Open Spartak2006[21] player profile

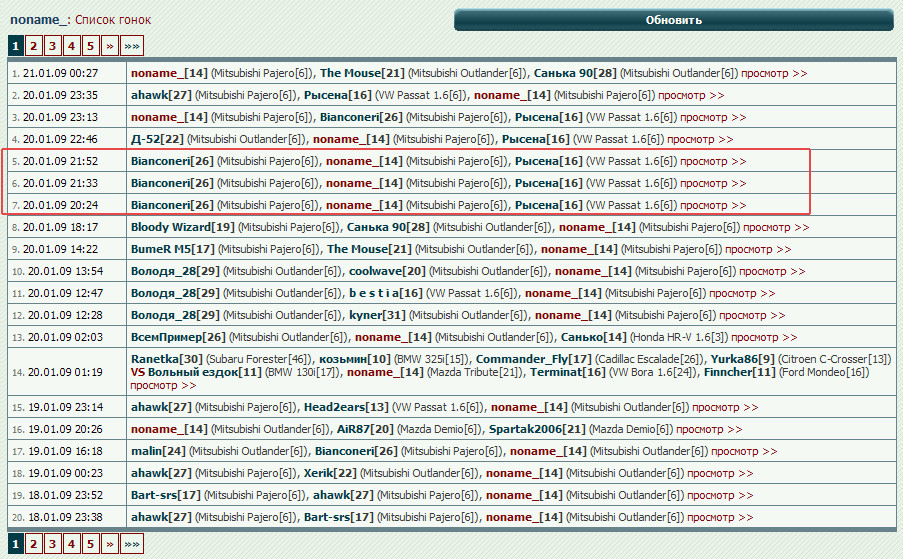537,429
